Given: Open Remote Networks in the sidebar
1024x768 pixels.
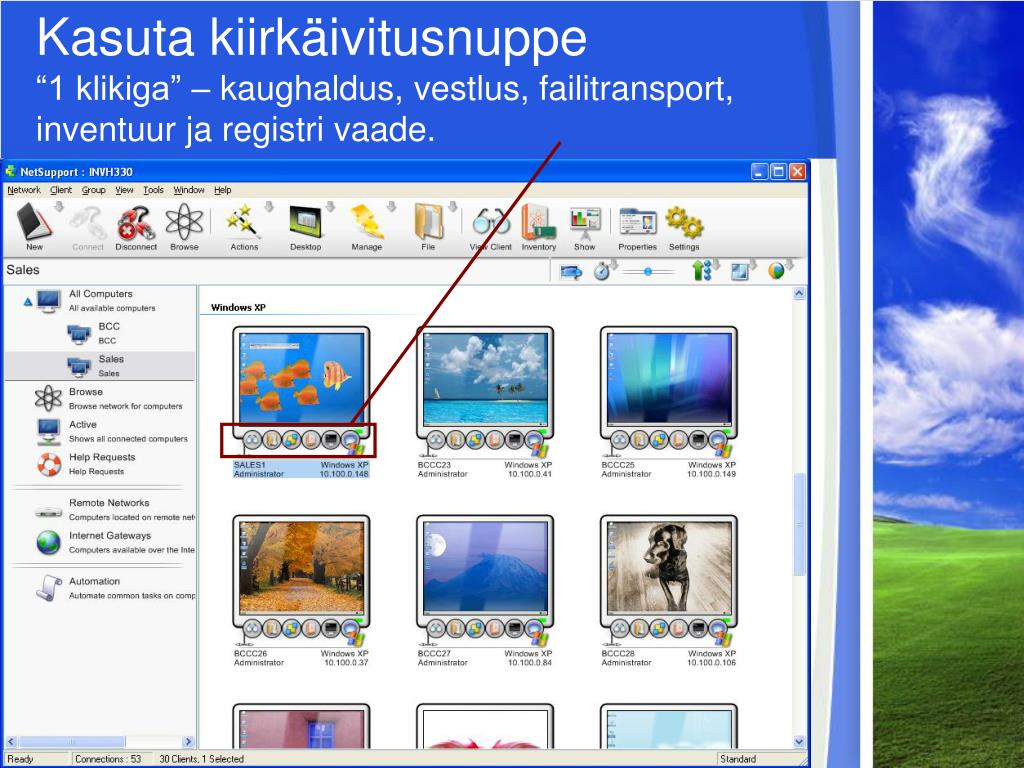Looking at the screenshot, I should (114, 509).
